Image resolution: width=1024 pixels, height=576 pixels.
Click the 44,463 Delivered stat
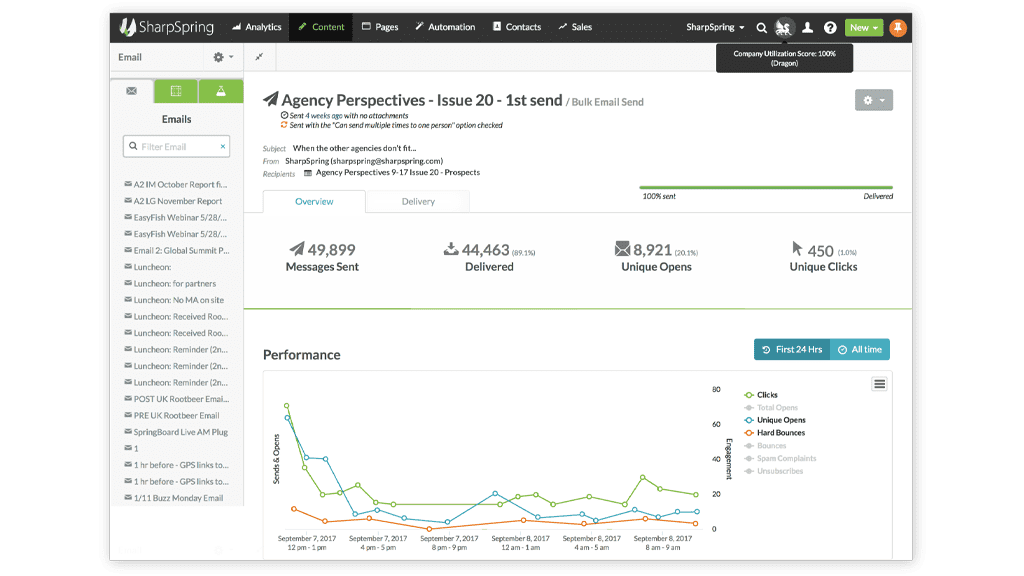tap(489, 257)
